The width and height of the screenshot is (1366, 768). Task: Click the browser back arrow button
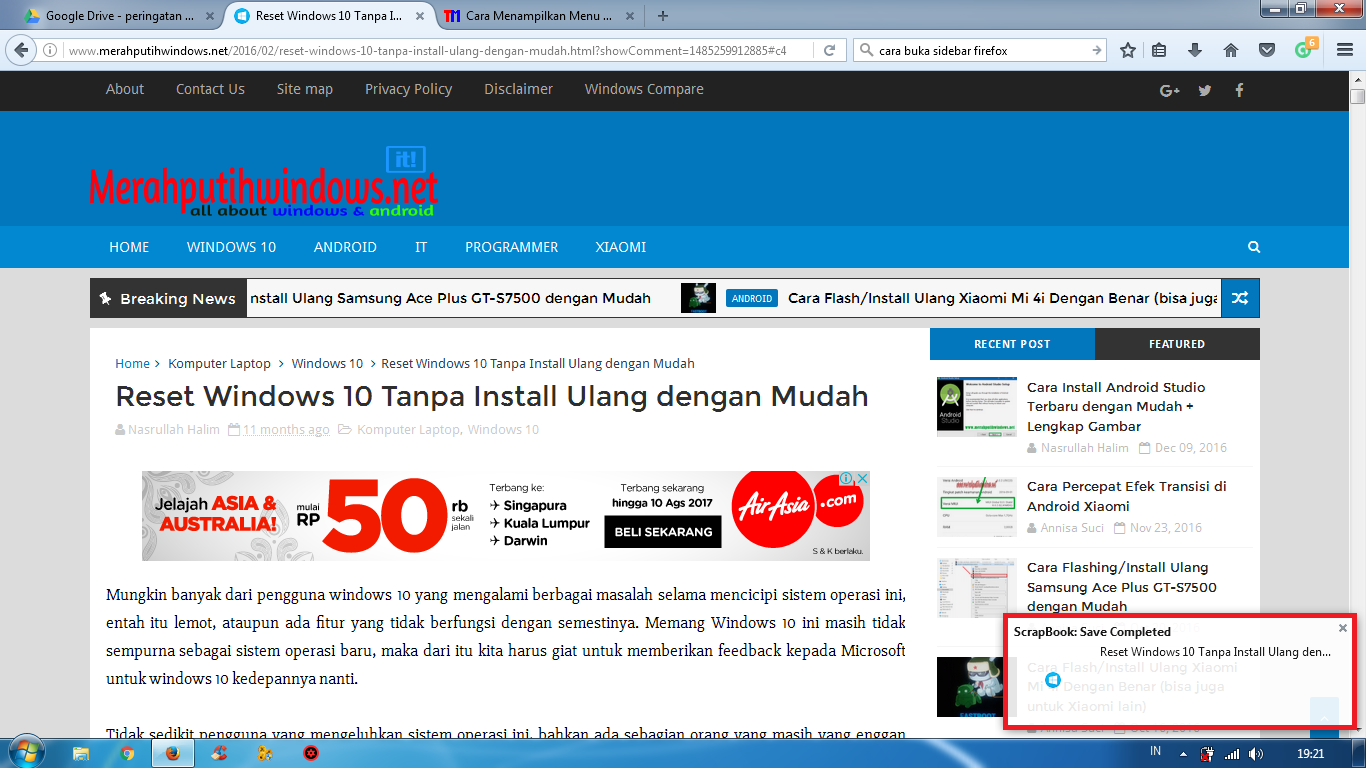22,50
